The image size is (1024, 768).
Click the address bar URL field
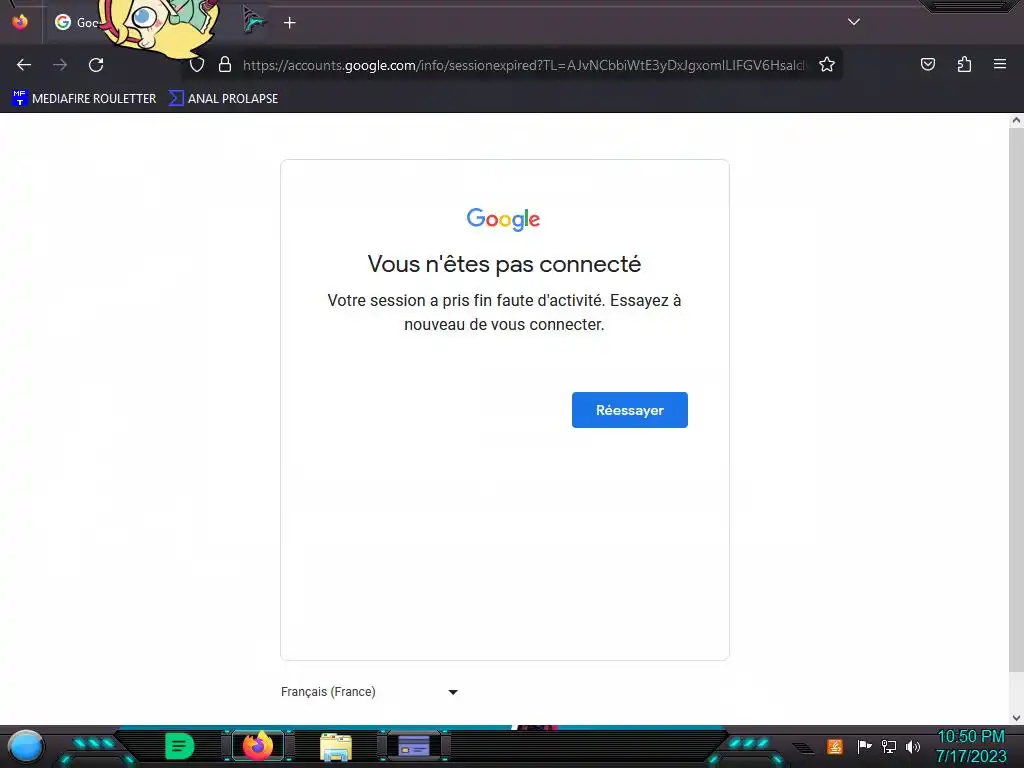click(524, 65)
